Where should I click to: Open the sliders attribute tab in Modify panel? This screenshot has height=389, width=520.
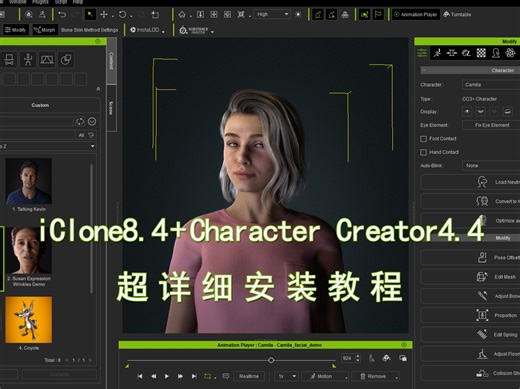click(x=422, y=53)
